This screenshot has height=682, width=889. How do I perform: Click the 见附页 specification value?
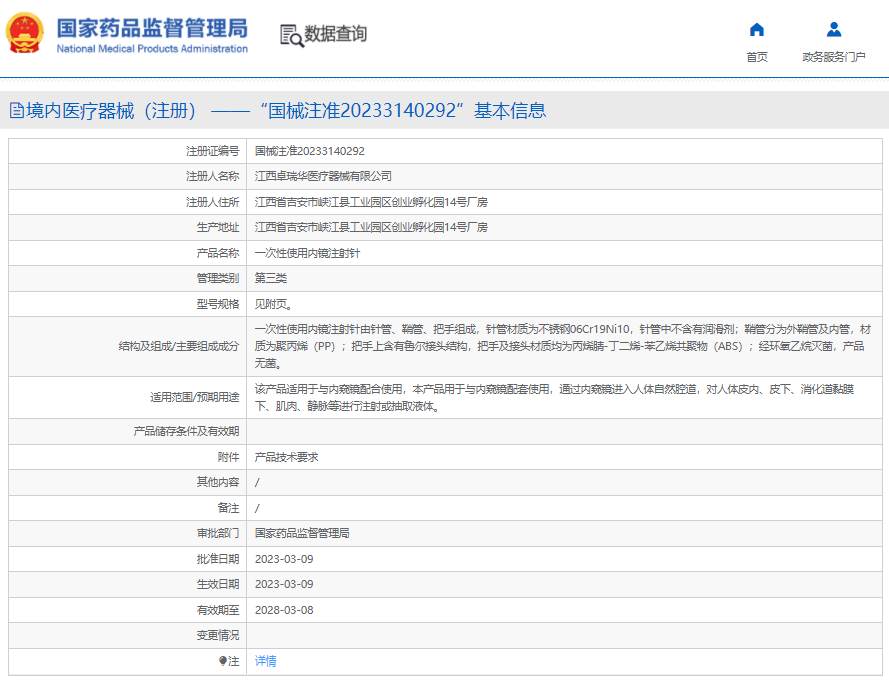(273, 304)
